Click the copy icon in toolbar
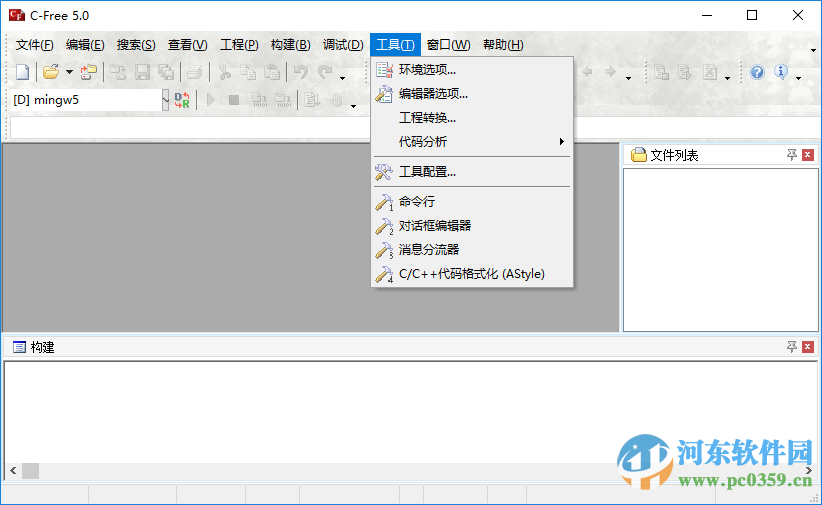Screen dimensions: 822x505 click(248, 72)
